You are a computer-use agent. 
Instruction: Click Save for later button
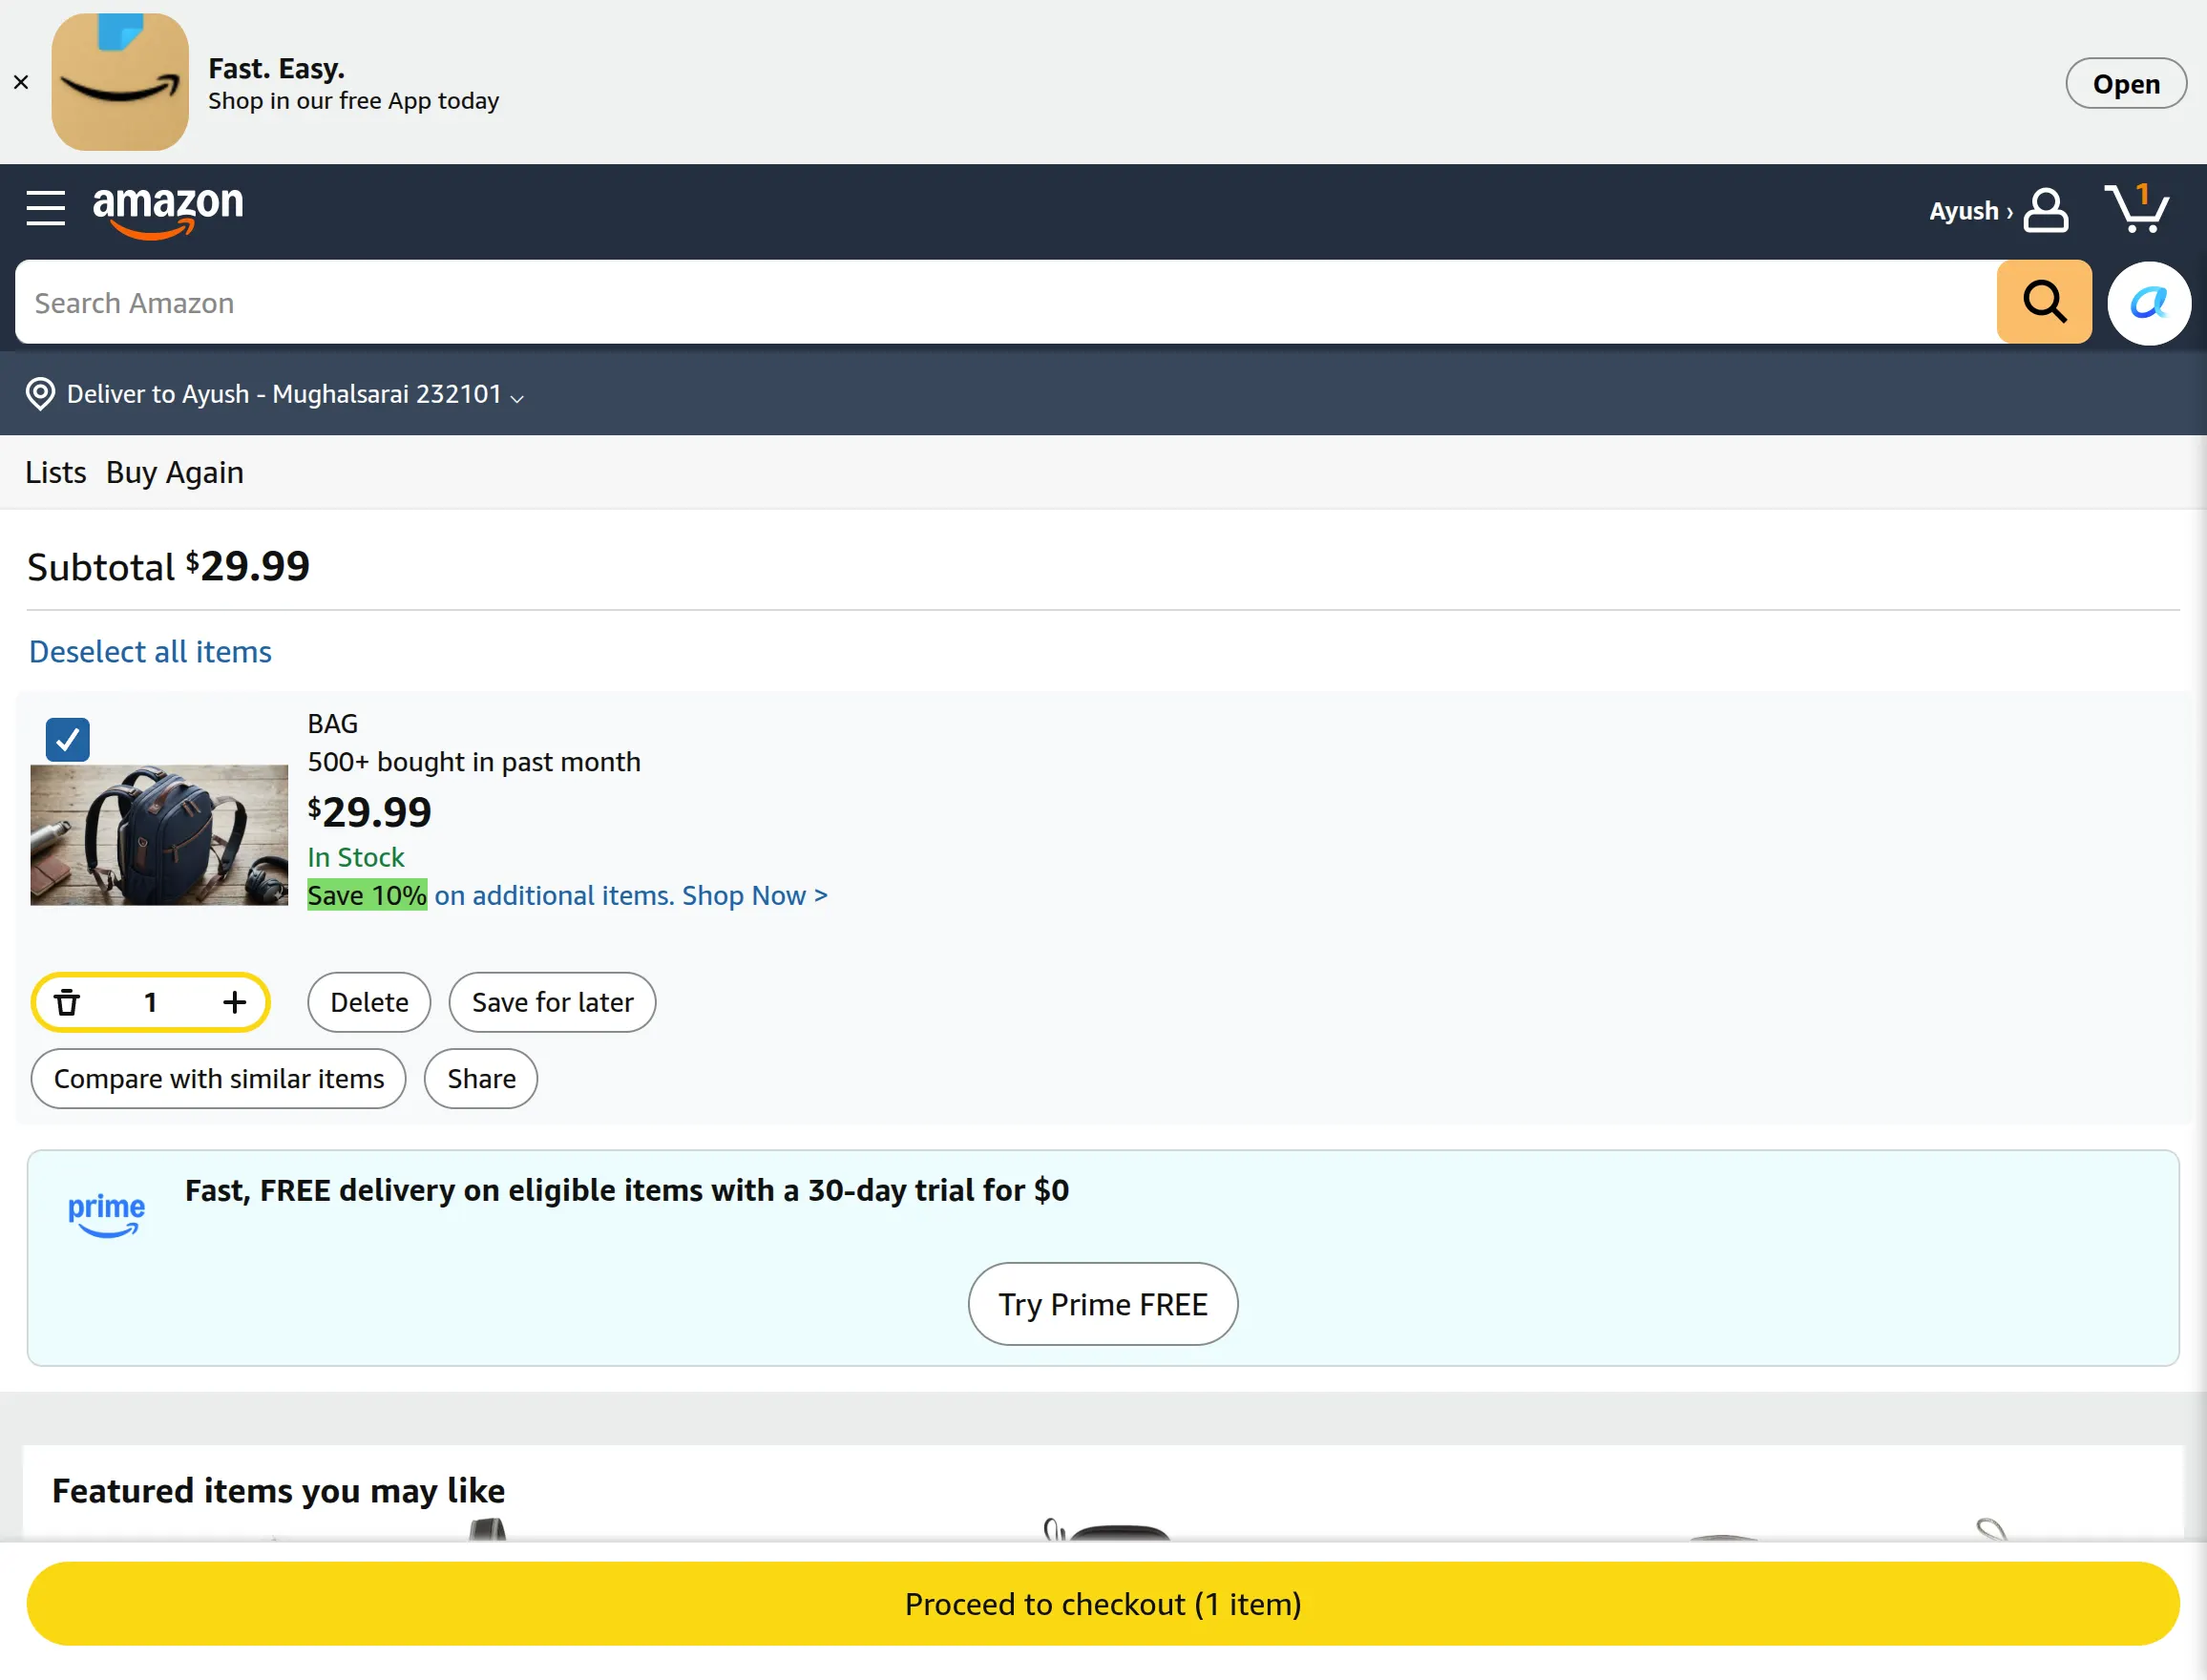click(552, 1002)
